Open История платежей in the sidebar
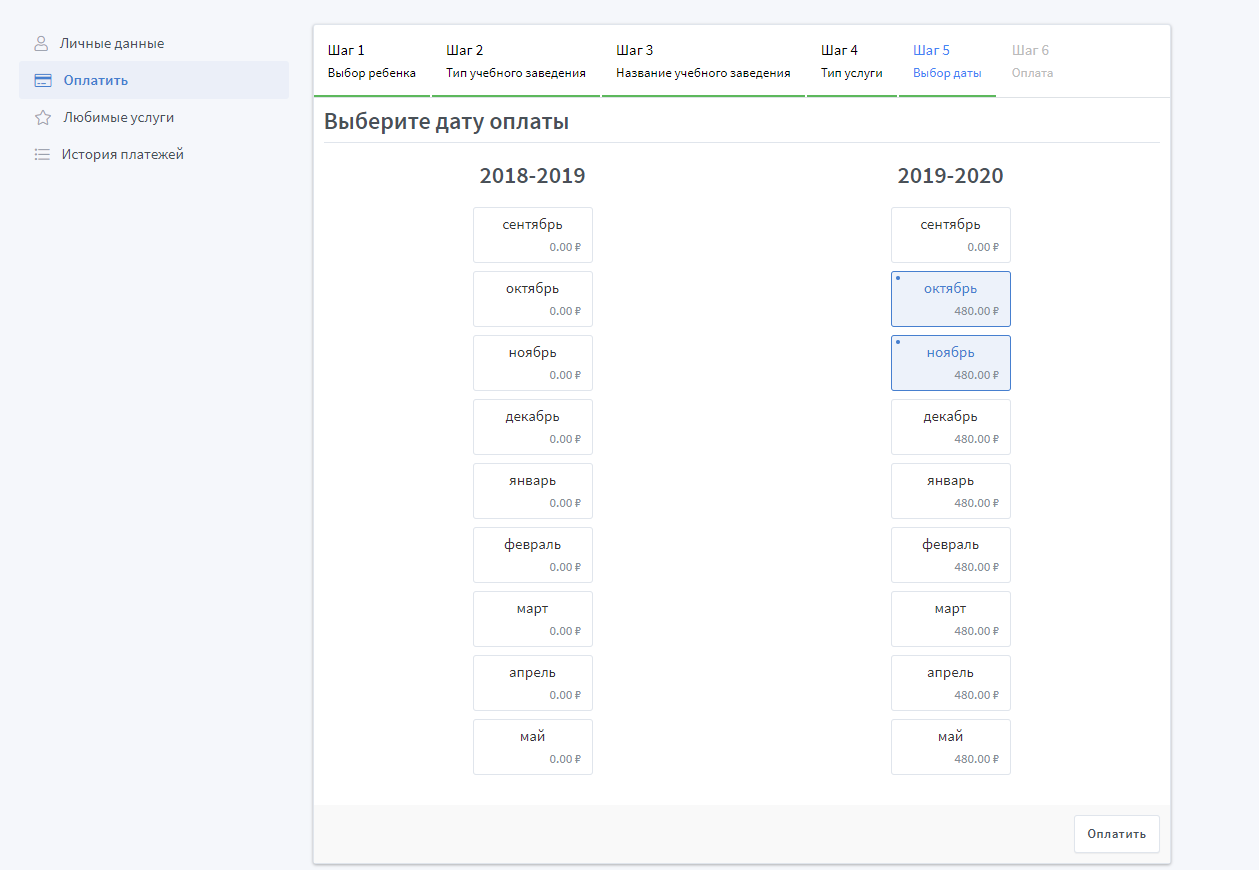Screen dimensions: 1259x870 [122, 155]
